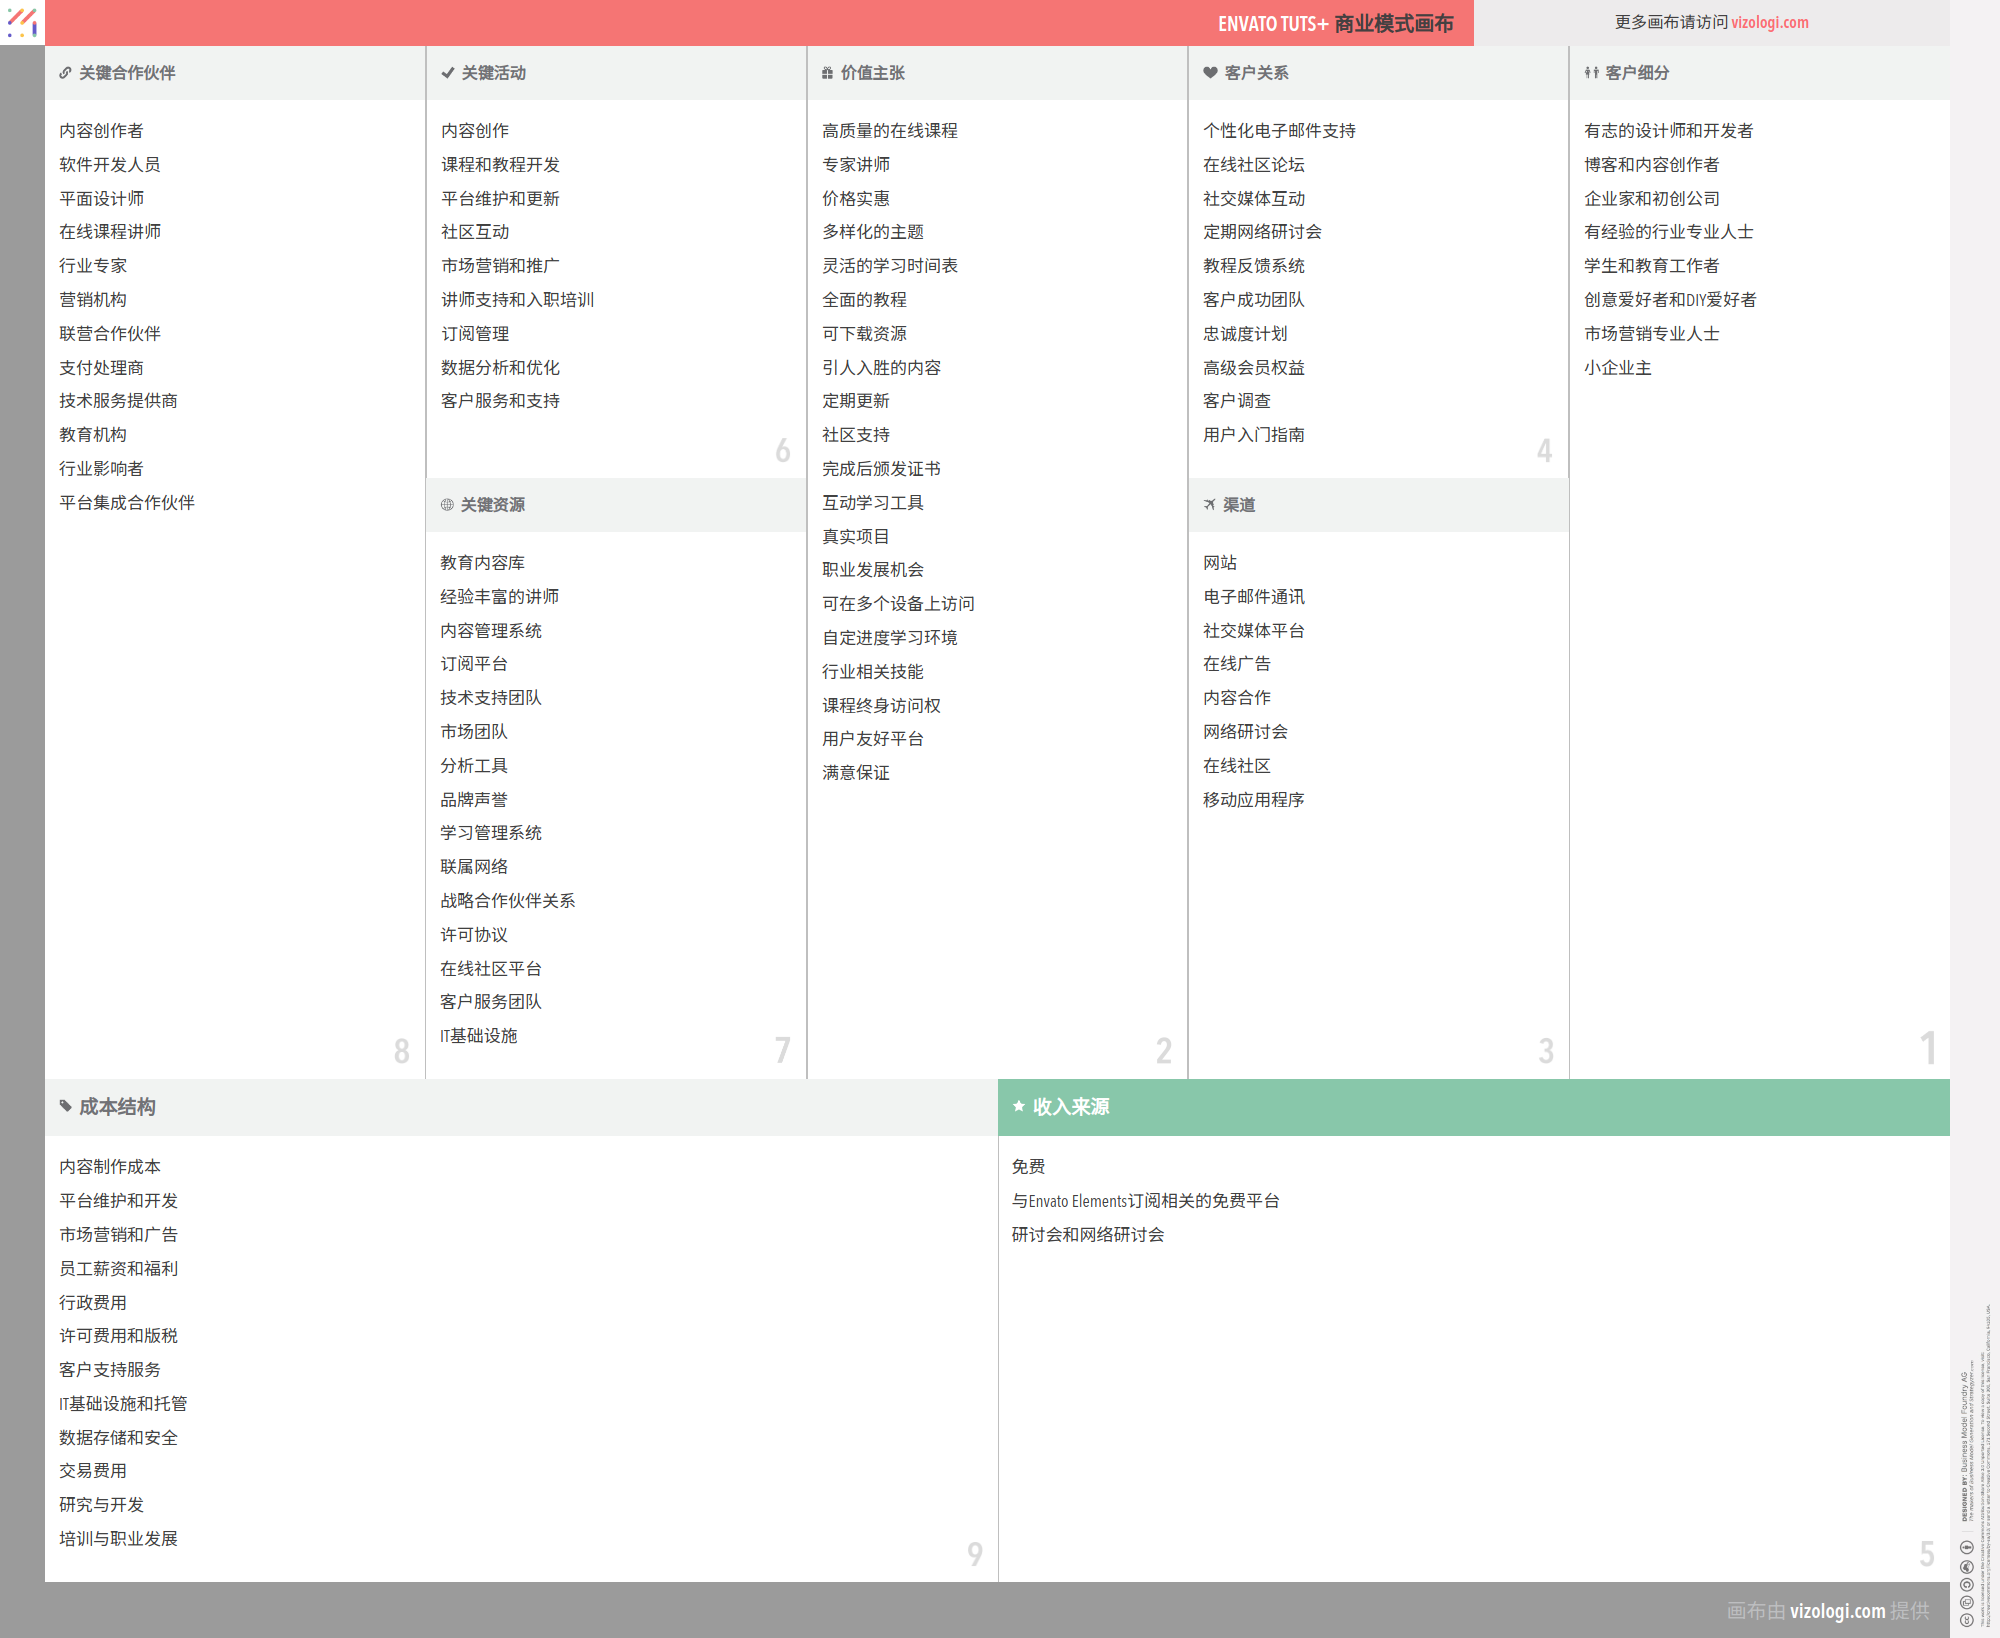Click the gift icon beside 价值主张
This screenshot has width=2000, height=1638.
[x=827, y=73]
